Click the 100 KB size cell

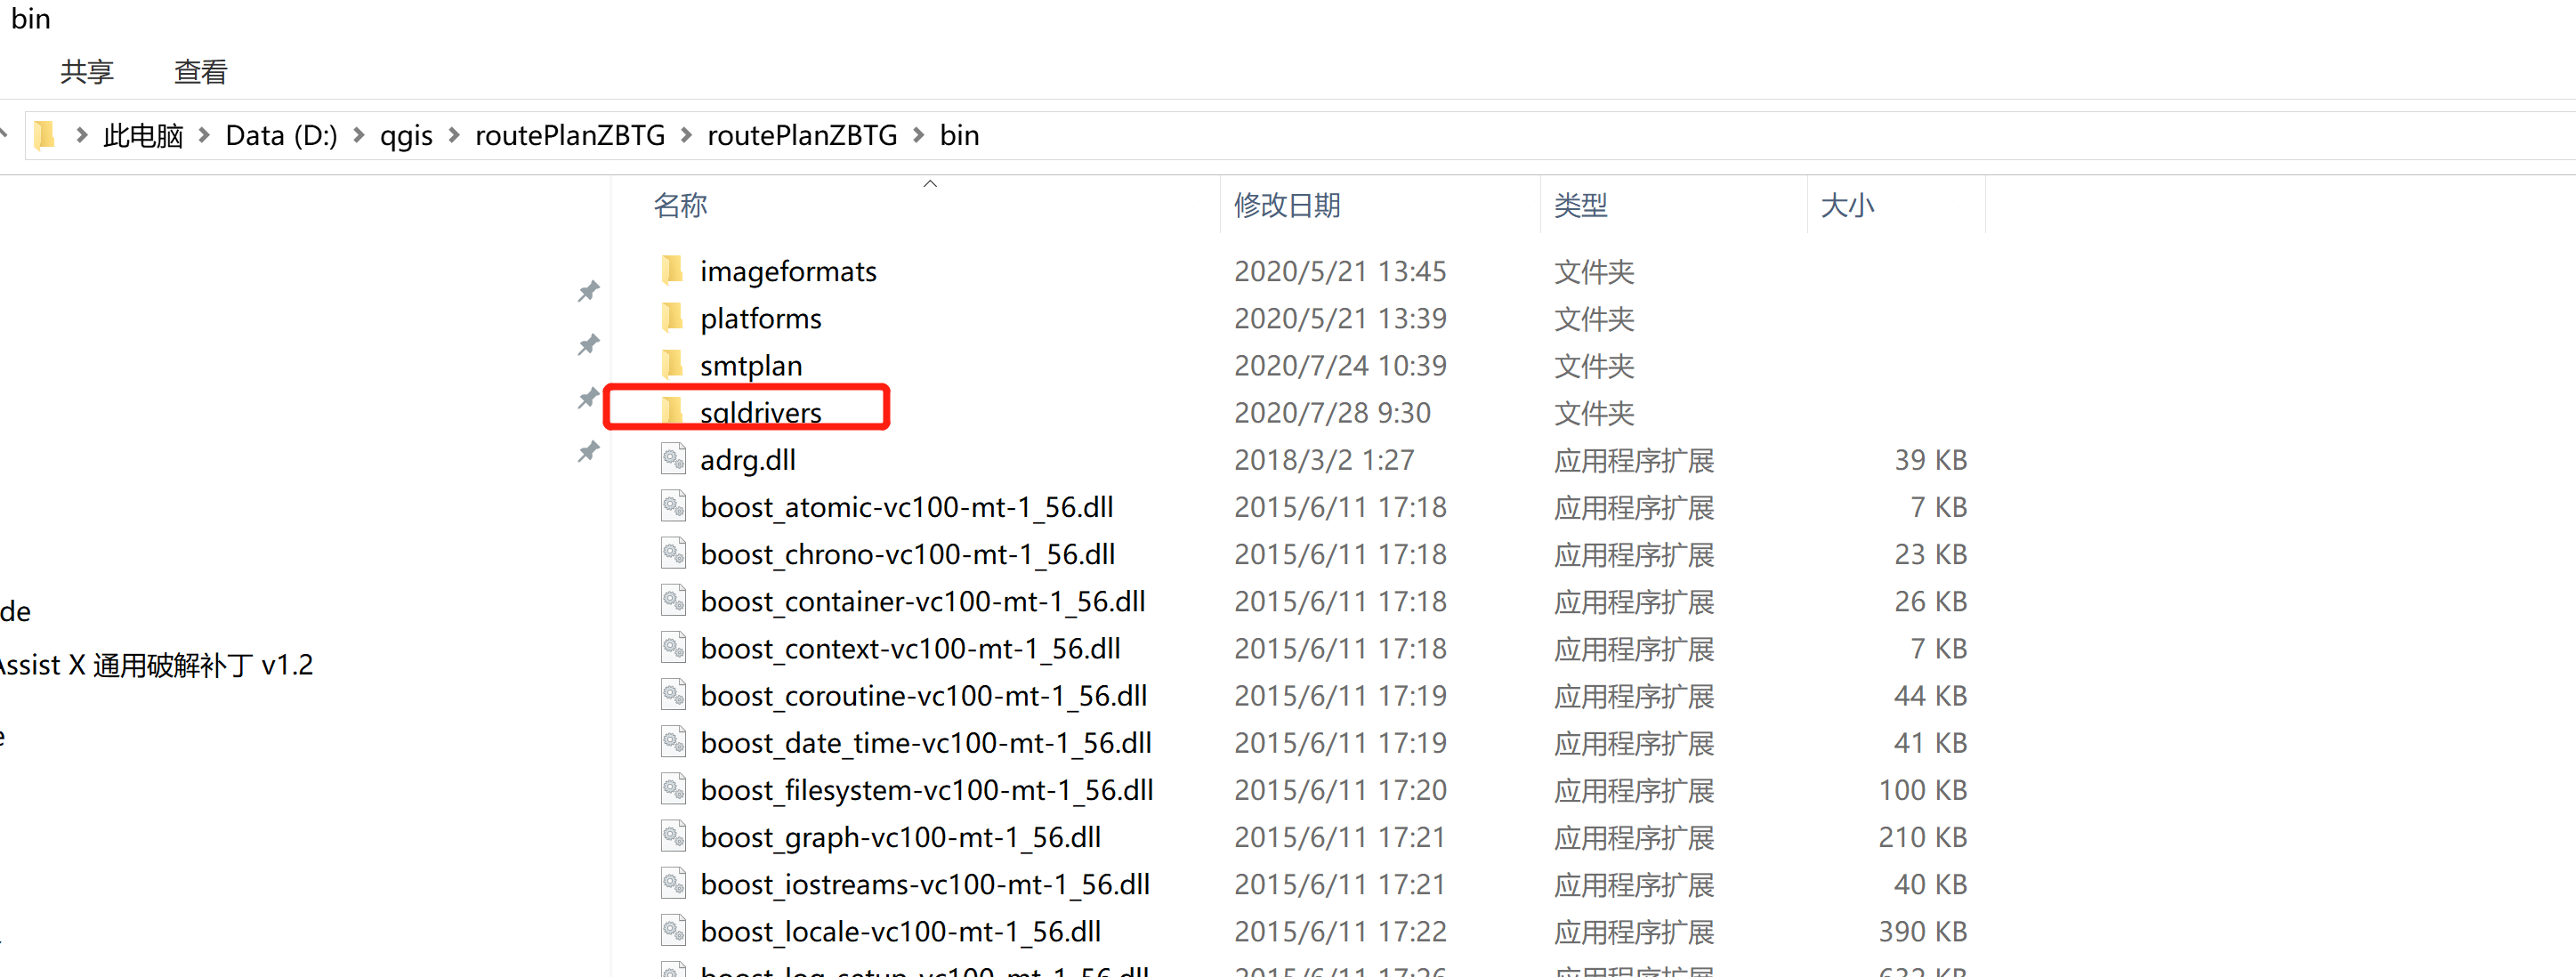click(x=1922, y=790)
